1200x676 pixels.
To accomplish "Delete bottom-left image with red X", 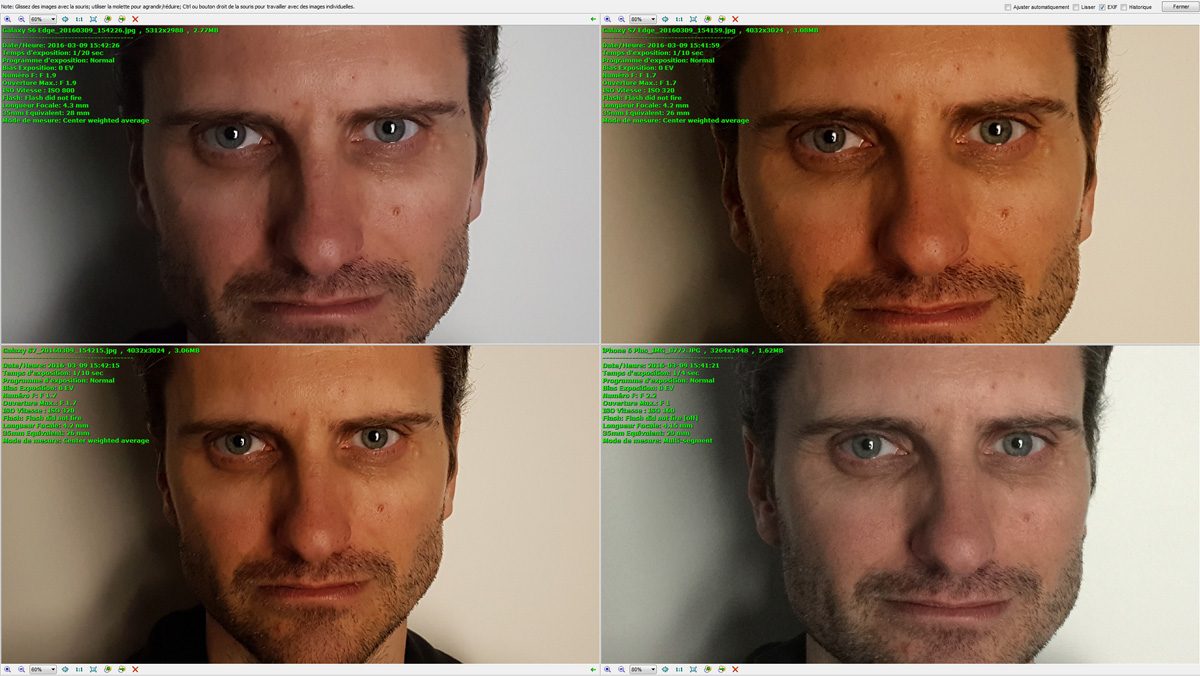I will tap(135, 669).
